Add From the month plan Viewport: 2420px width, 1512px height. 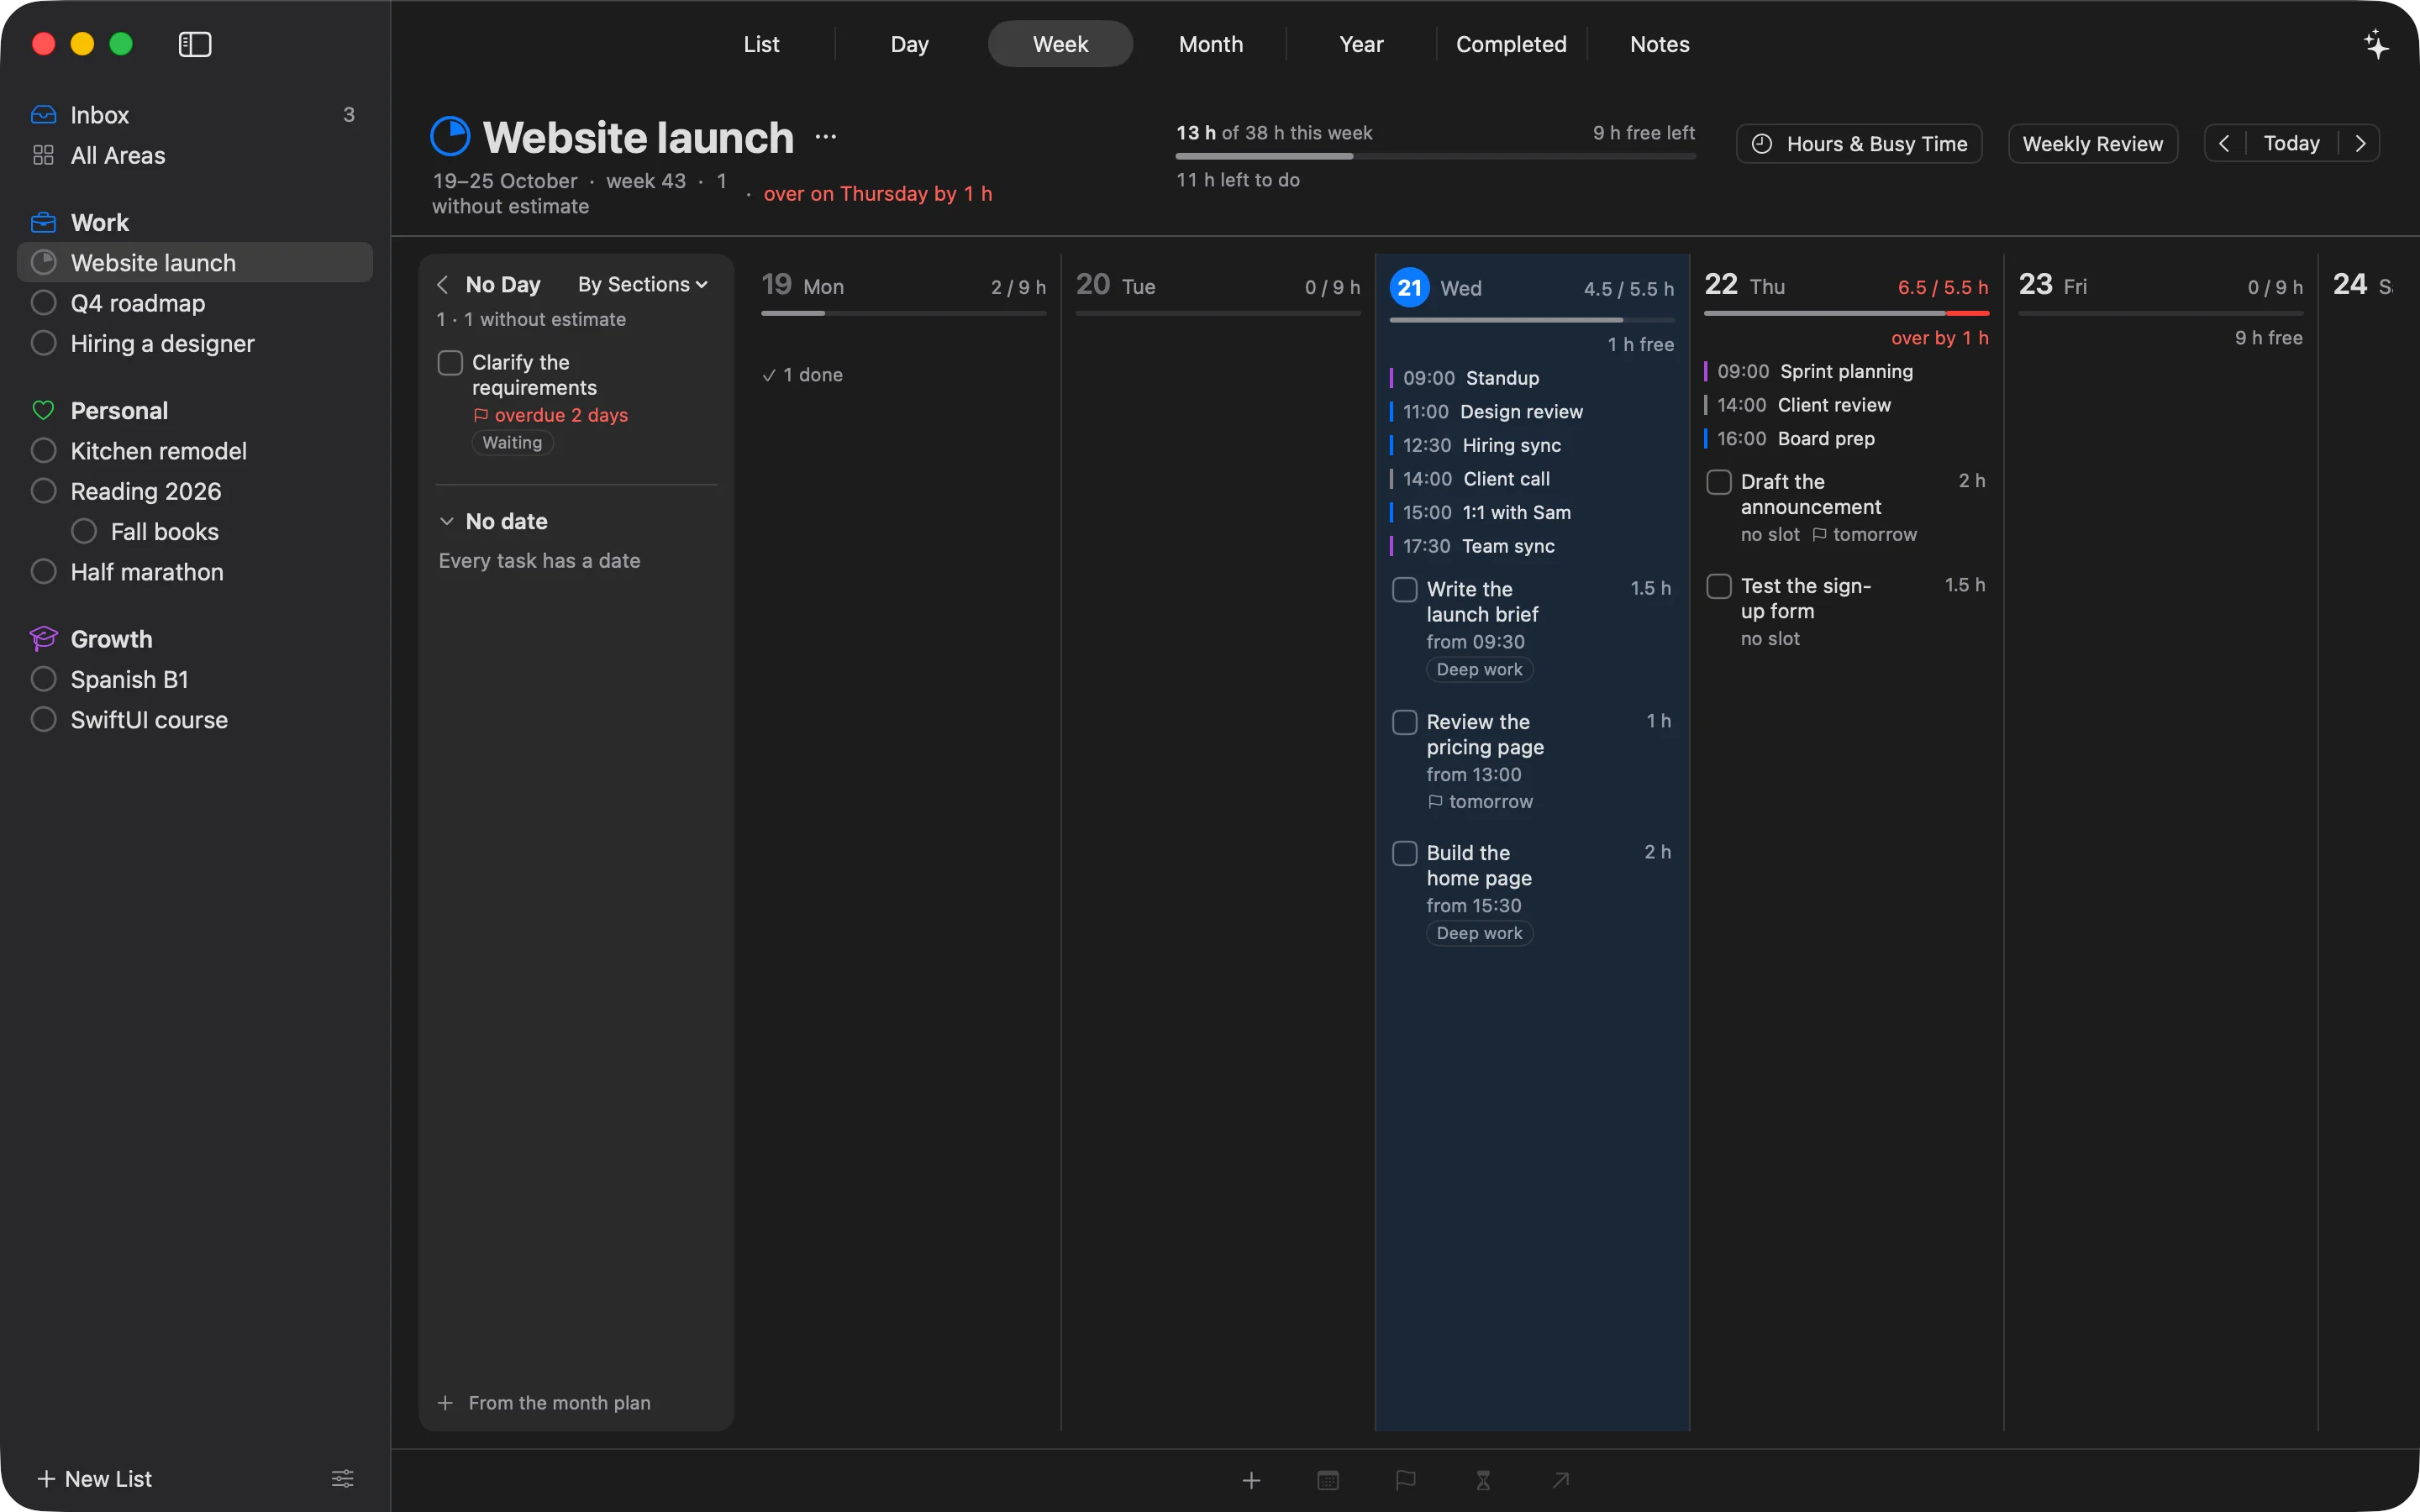[x=544, y=1403]
